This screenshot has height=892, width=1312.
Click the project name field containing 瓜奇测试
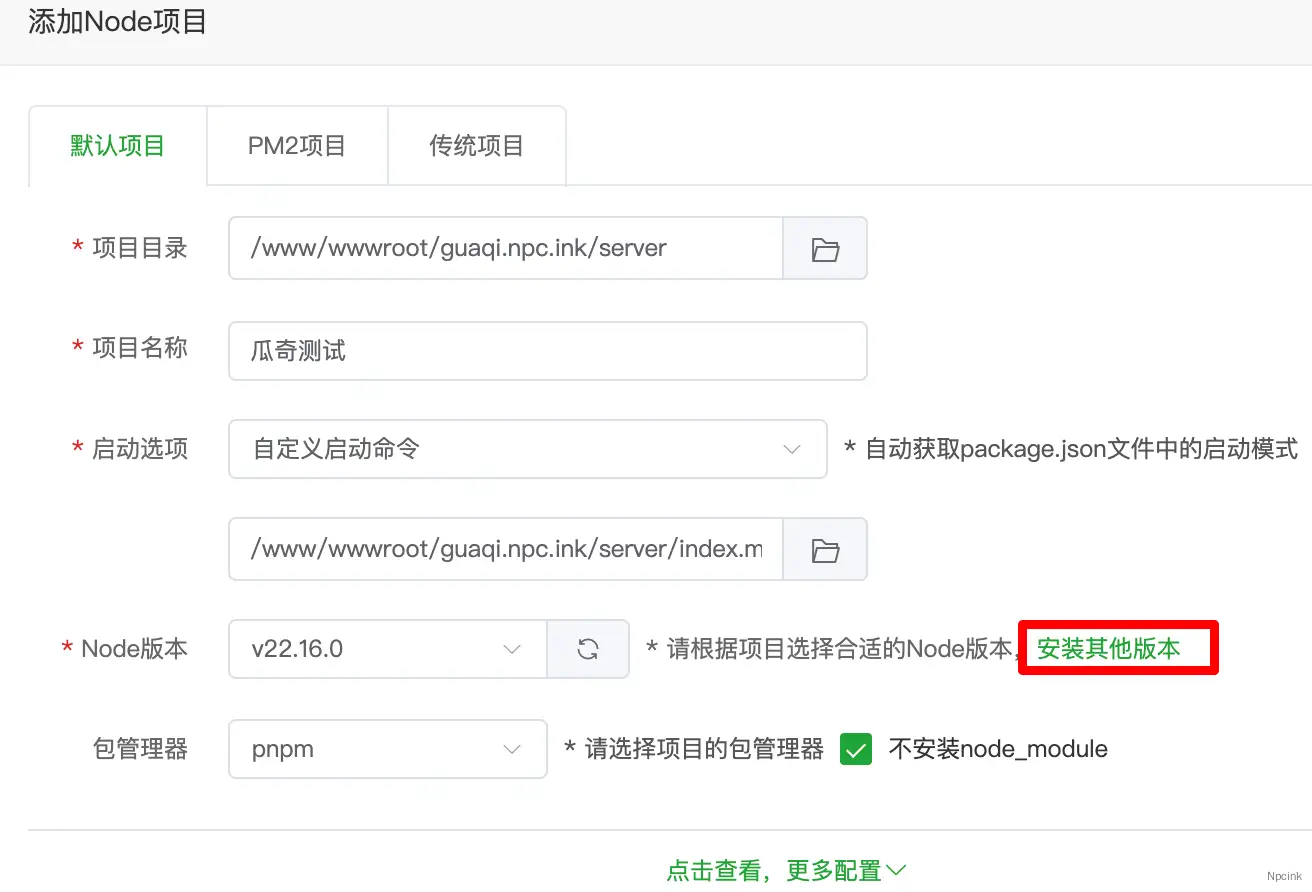click(547, 350)
